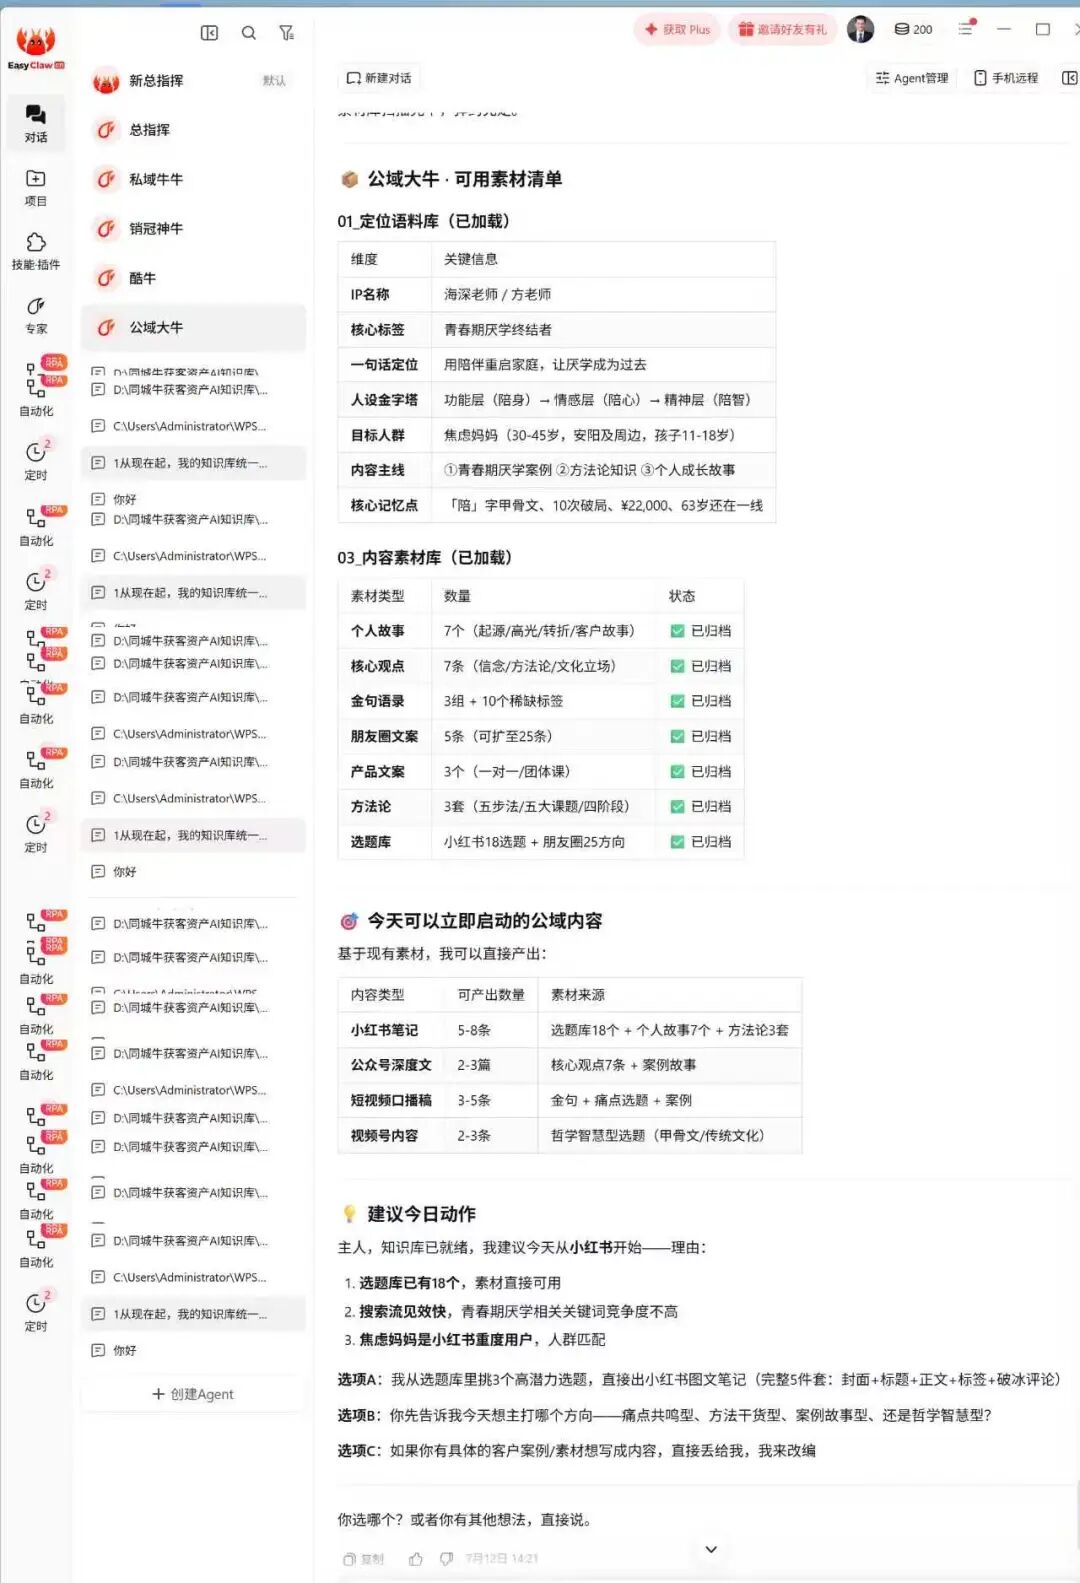Toggle 已归档 checkbox for 方法论
The image size is (1080, 1583).
(x=677, y=807)
